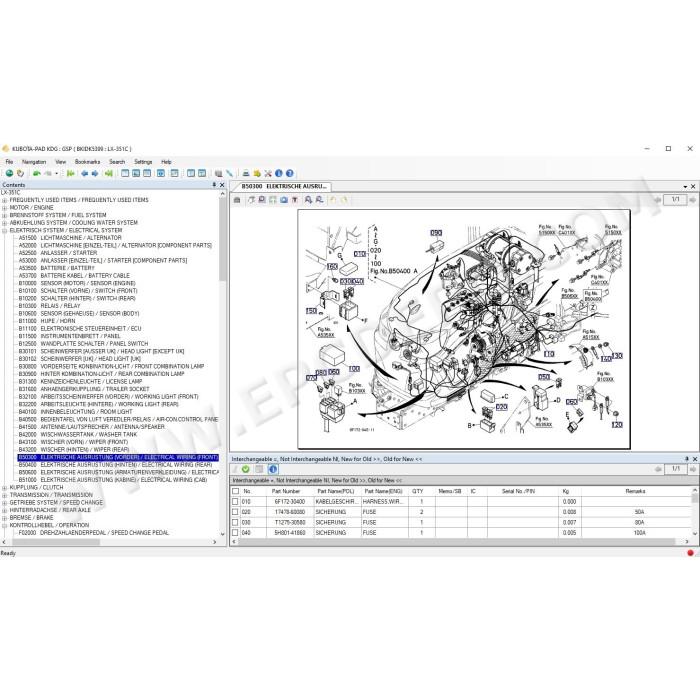Open document tab list dropdown arrow
The image size is (700, 700).
[685, 187]
